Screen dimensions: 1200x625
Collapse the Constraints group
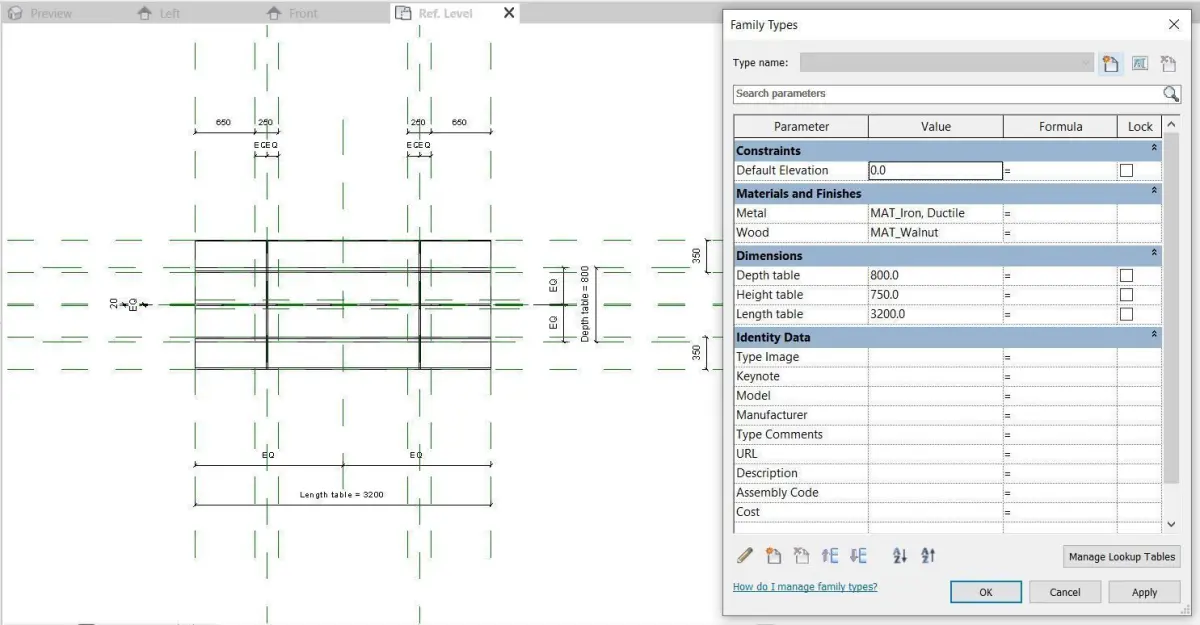tap(1154, 150)
